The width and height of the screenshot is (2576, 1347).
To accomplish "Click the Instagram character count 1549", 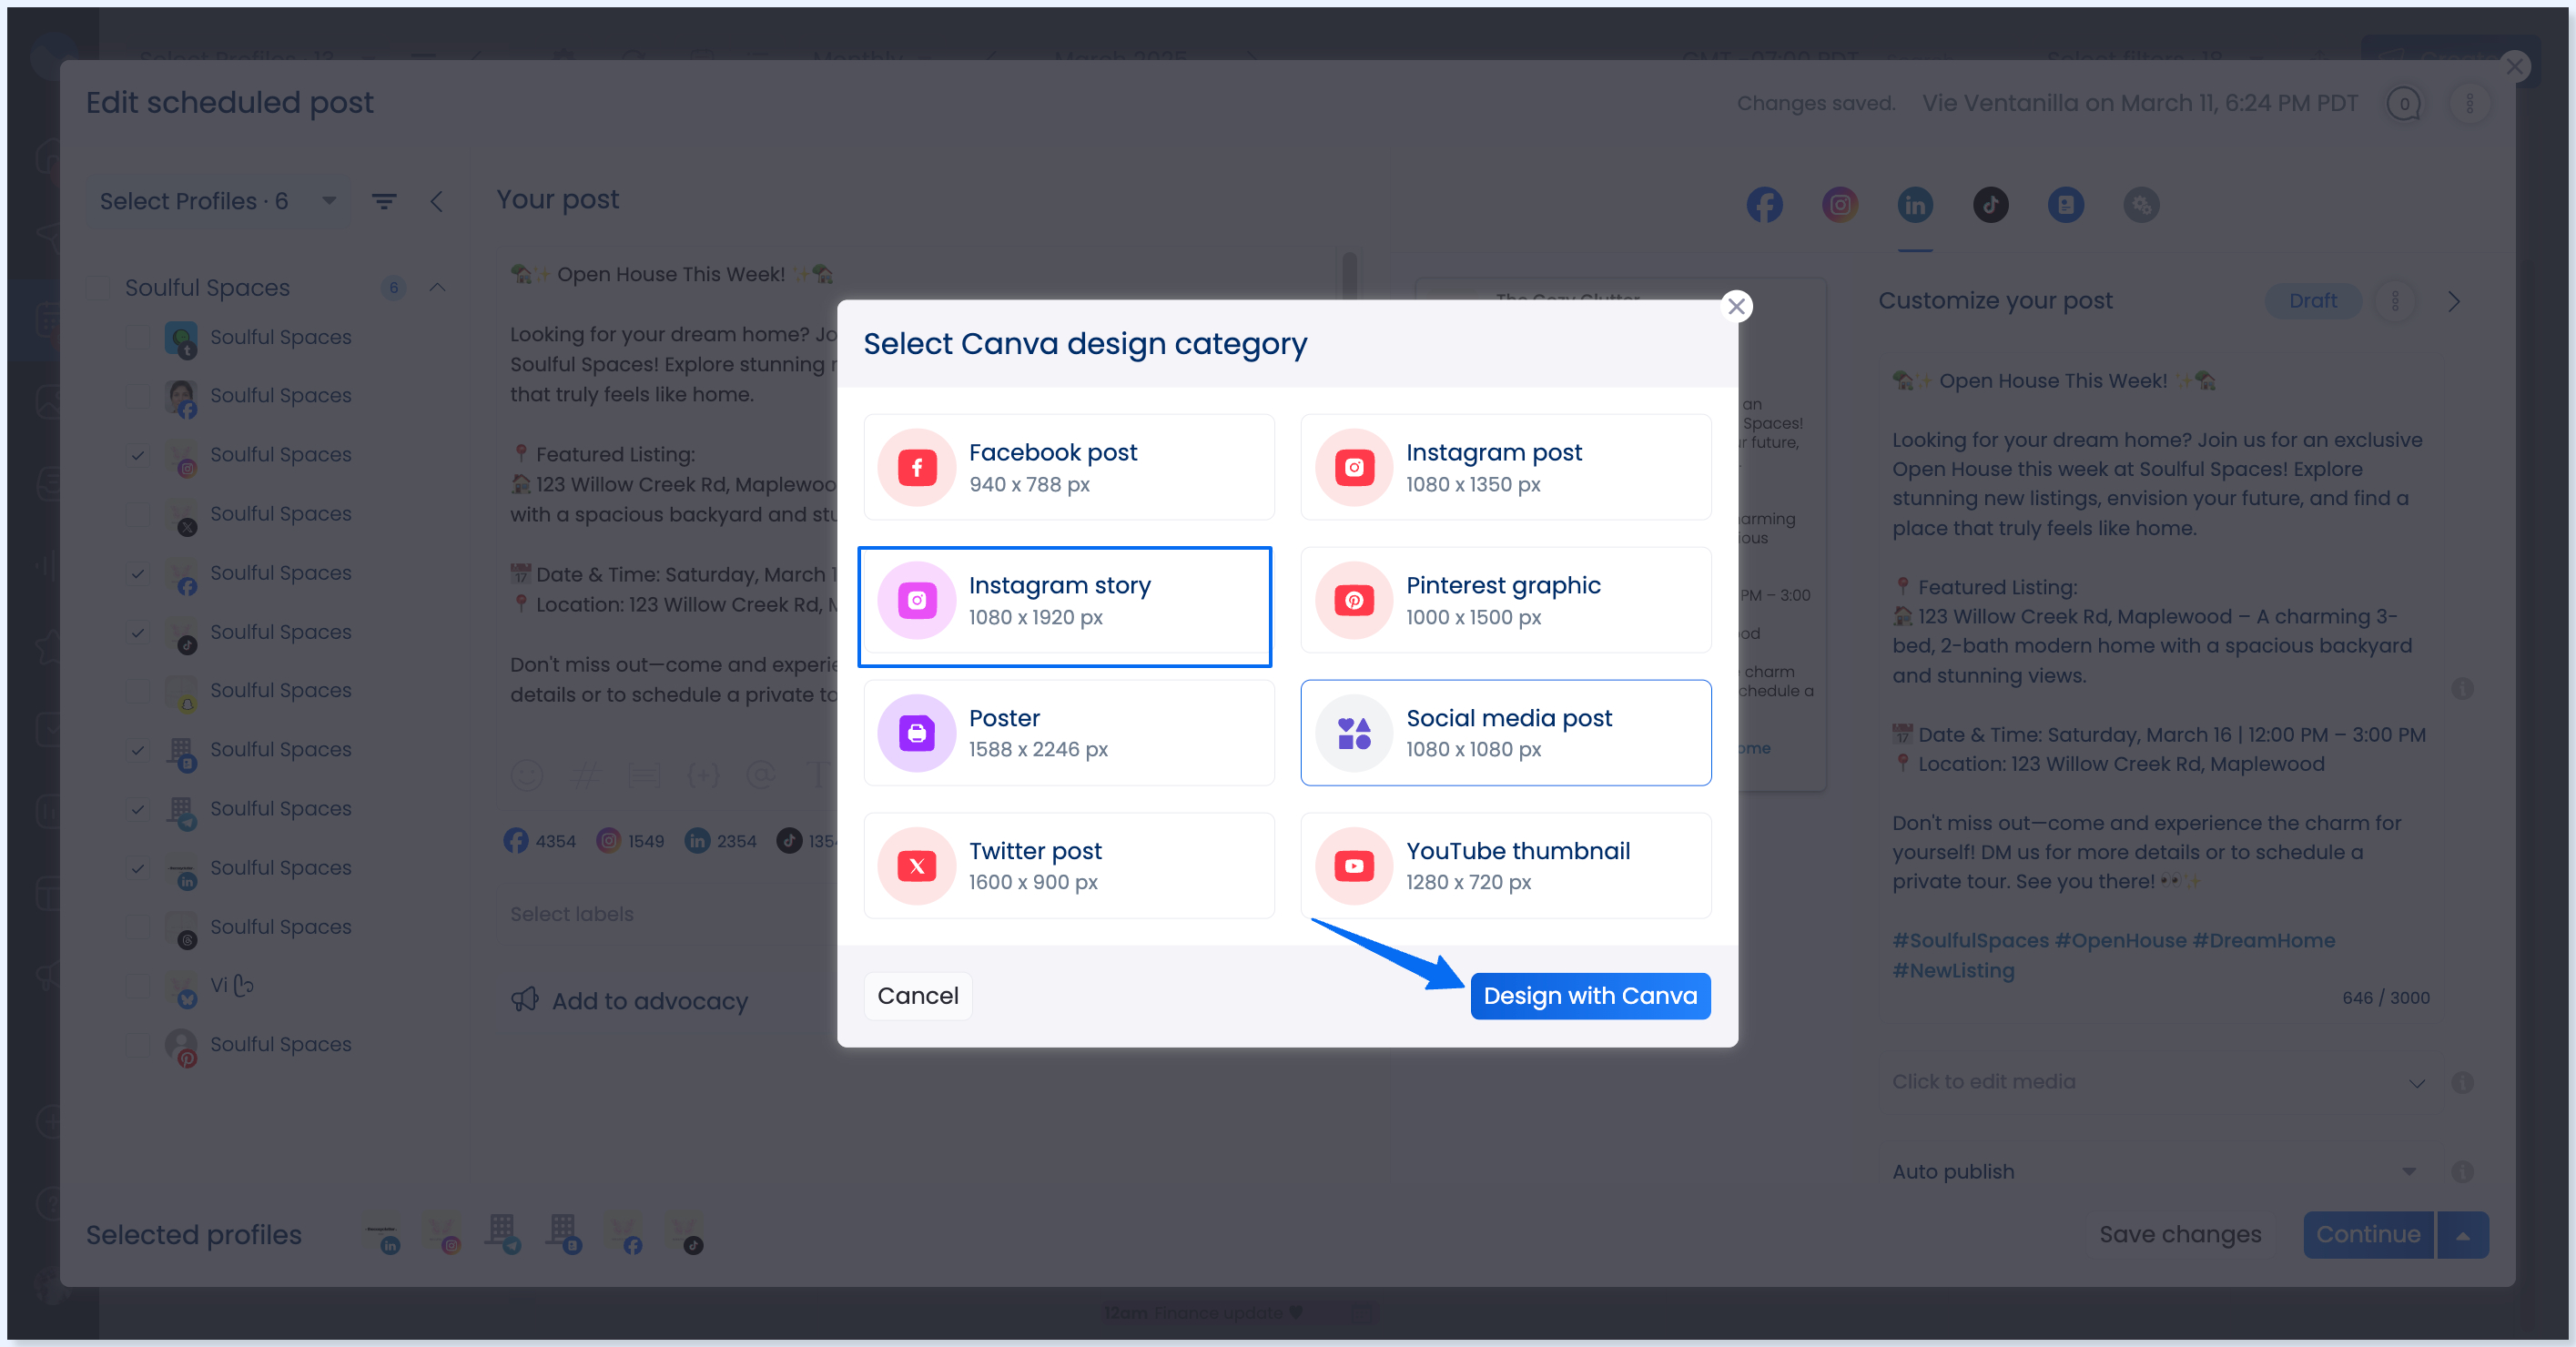I will [x=631, y=841].
